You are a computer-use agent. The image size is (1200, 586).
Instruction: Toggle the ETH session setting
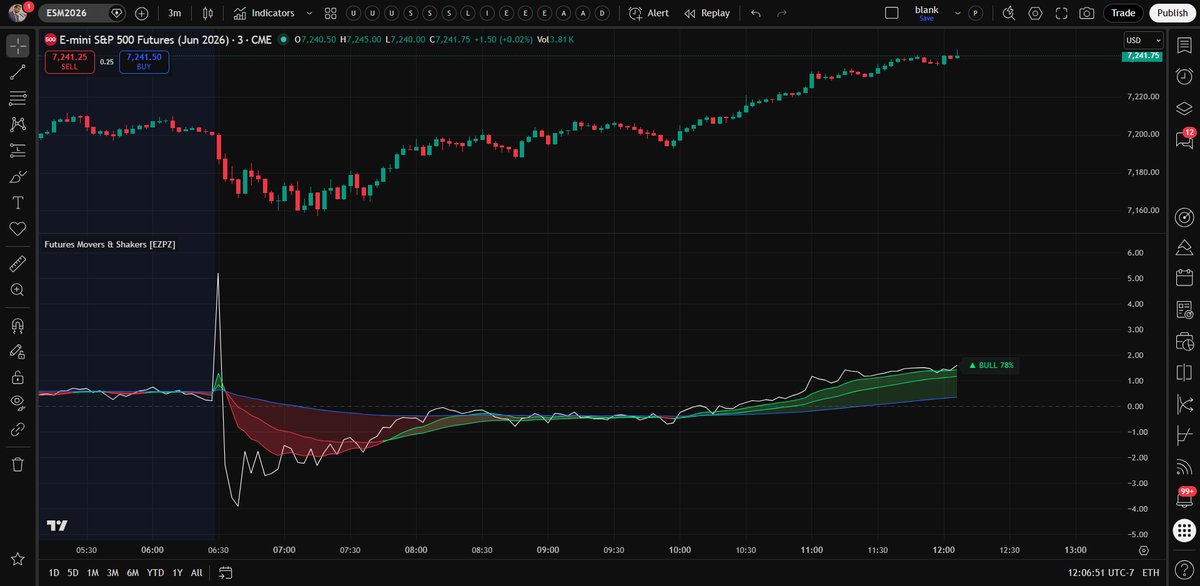1152,572
